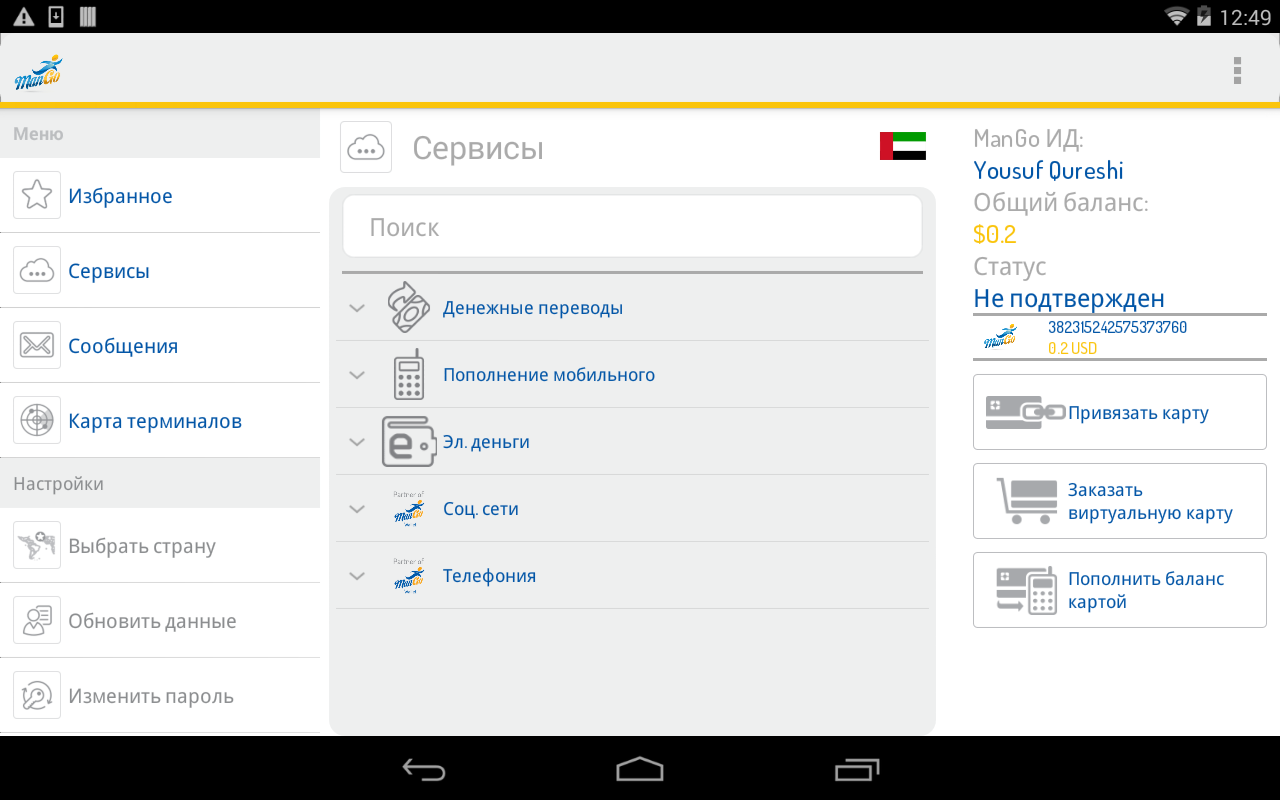1280x800 pixels.
Task: Select Обновить данные in settings
Action: point(160,620)
